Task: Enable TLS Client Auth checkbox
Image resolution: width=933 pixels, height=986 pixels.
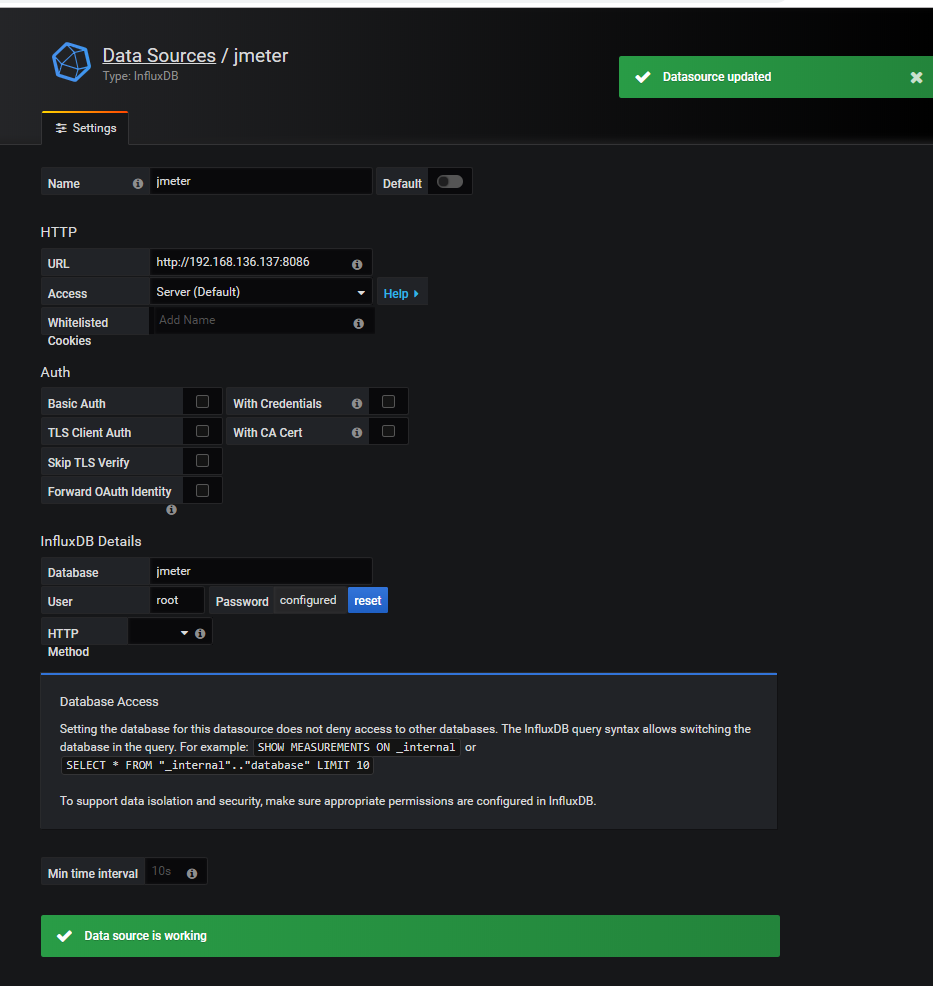Action: click(202, 431)
